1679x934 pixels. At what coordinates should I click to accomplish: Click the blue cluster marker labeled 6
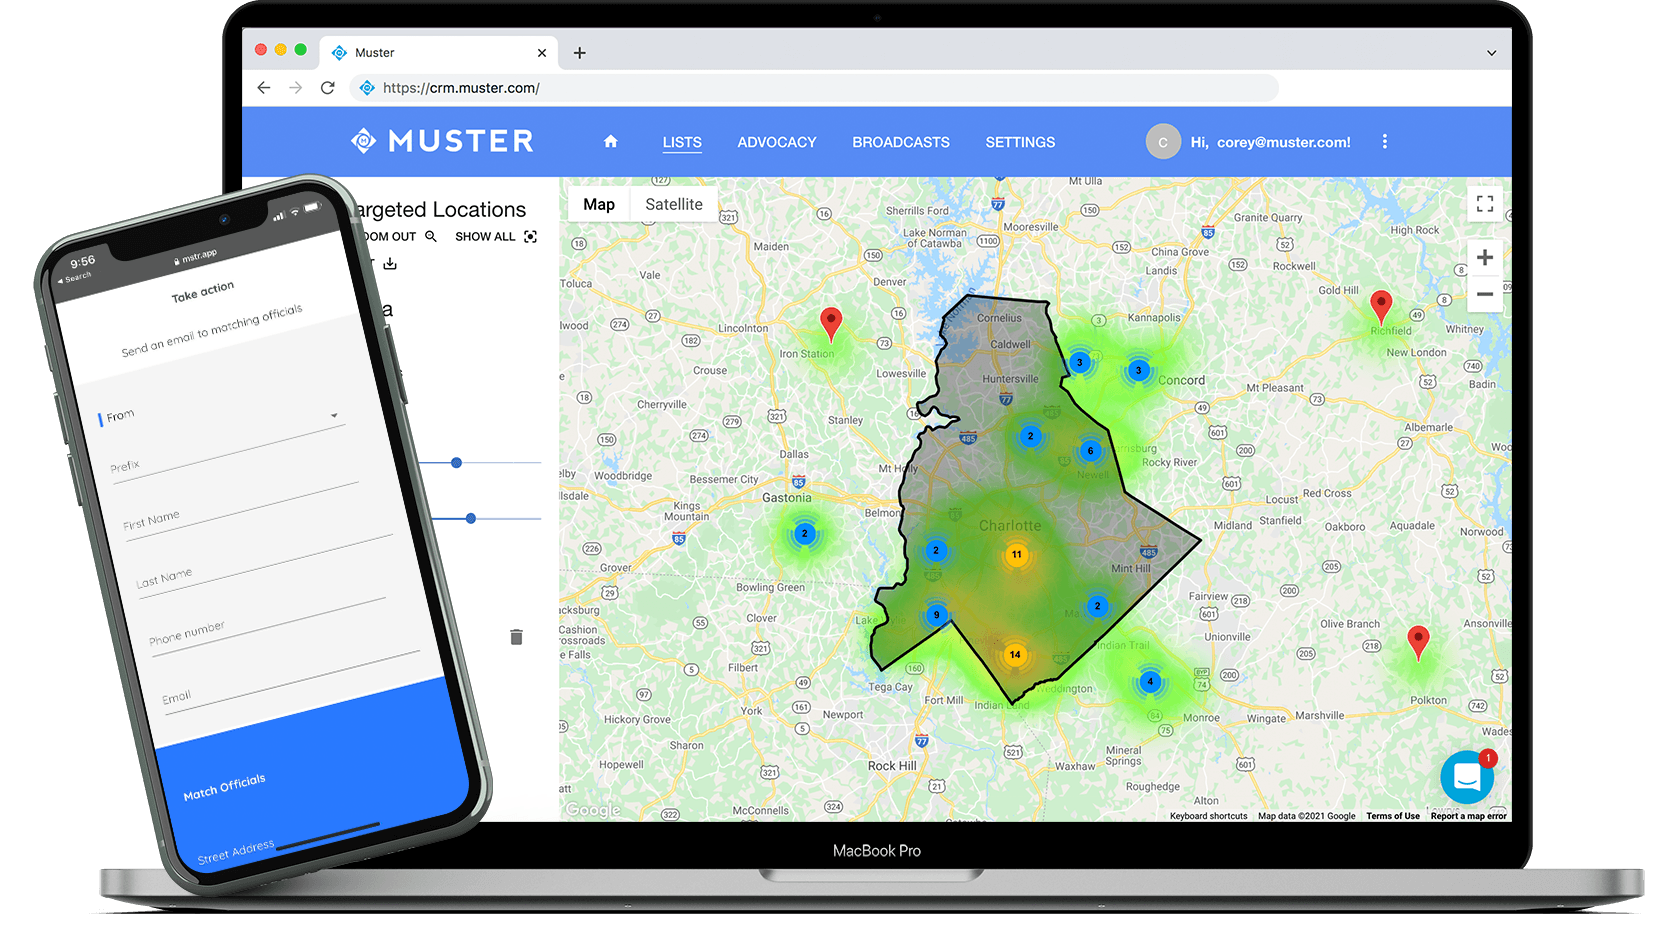click(x=1090, y=451)
